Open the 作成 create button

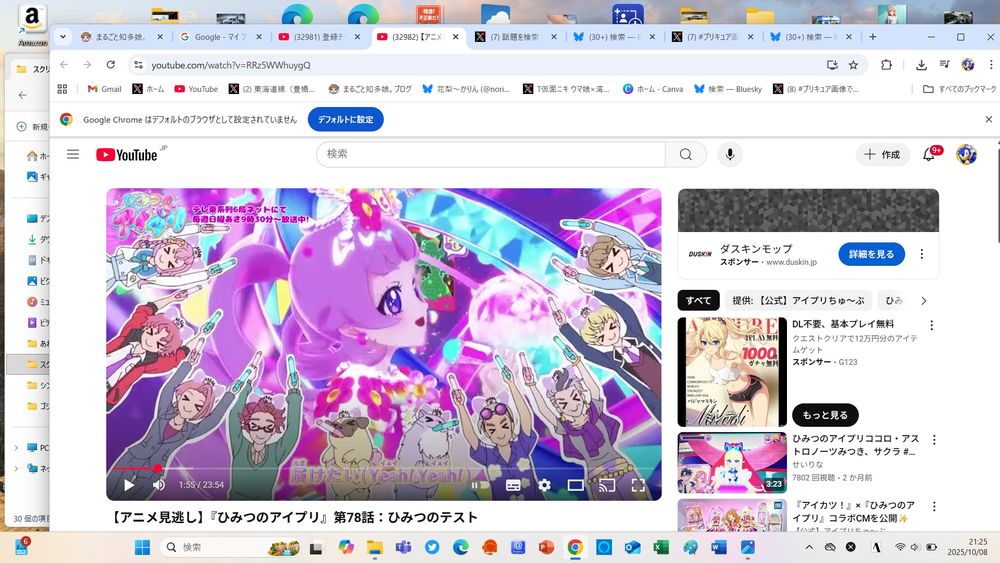[882, 154]
